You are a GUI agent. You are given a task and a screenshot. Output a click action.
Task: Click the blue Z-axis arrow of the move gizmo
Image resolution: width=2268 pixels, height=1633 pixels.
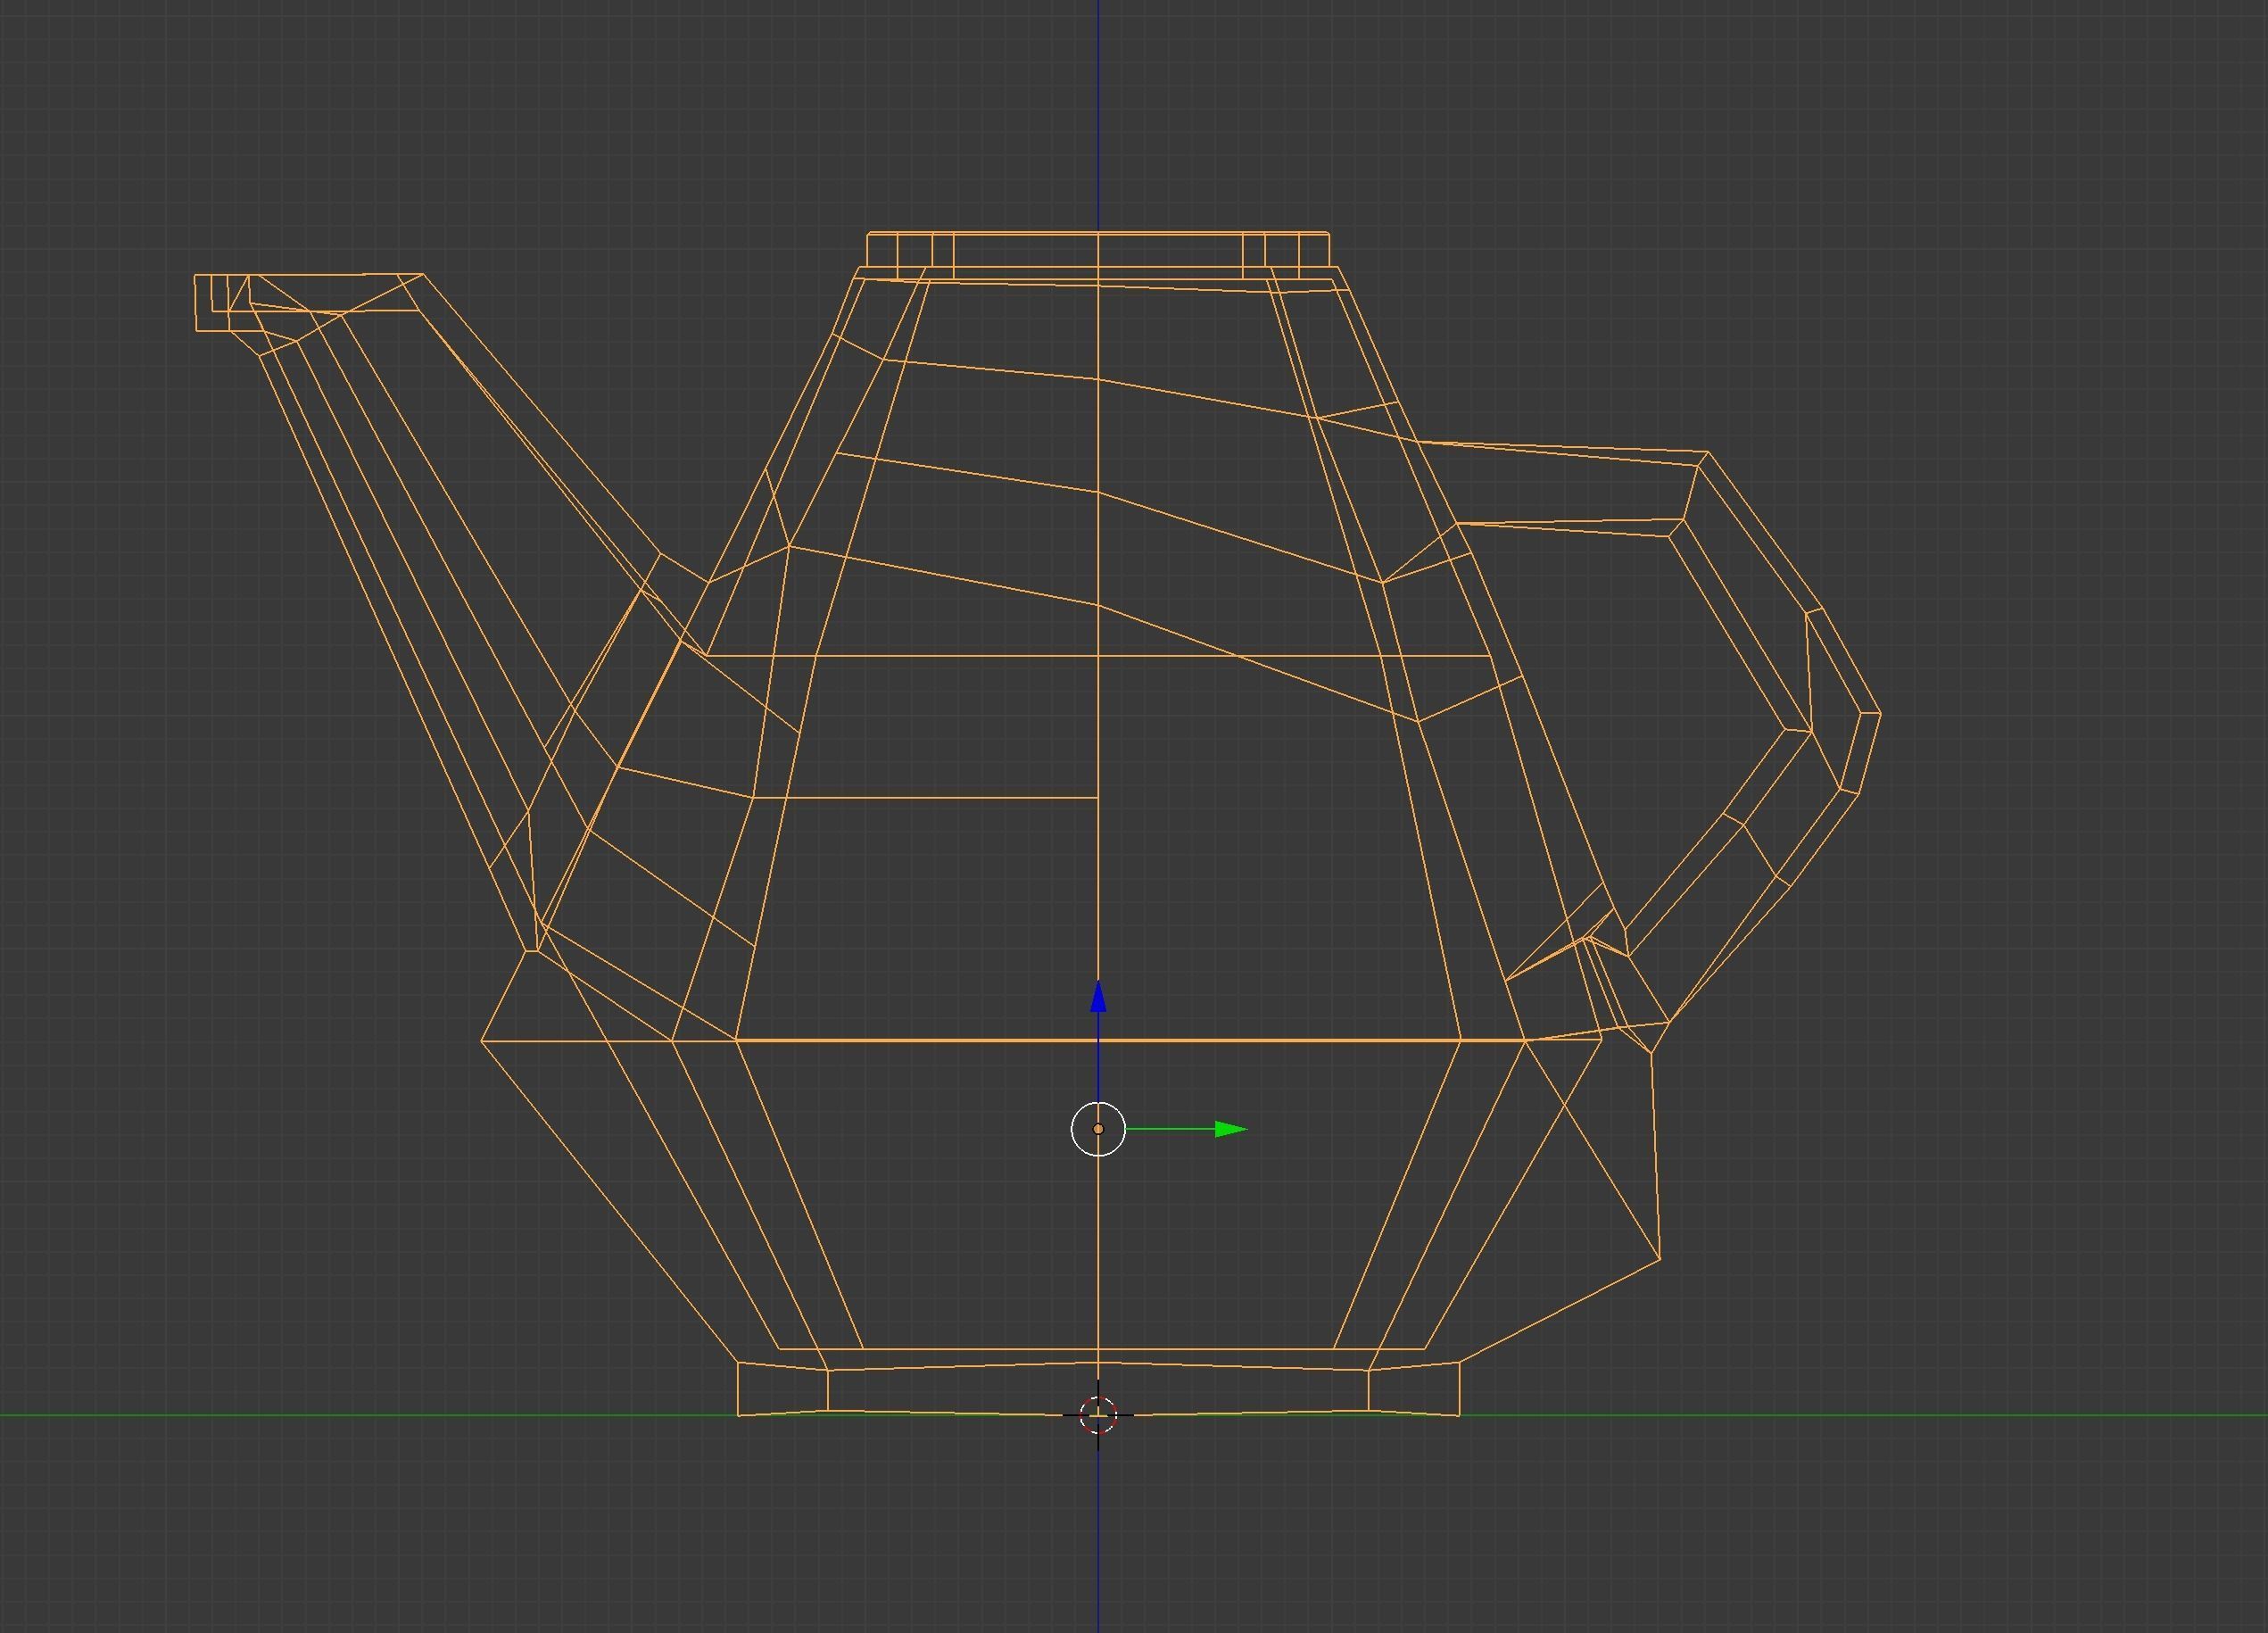[1098, 996]
